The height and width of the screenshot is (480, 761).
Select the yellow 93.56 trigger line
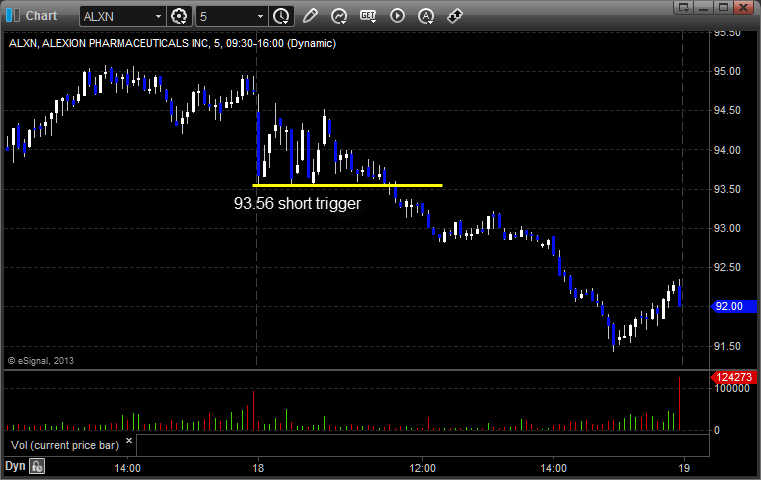(347, 185)
